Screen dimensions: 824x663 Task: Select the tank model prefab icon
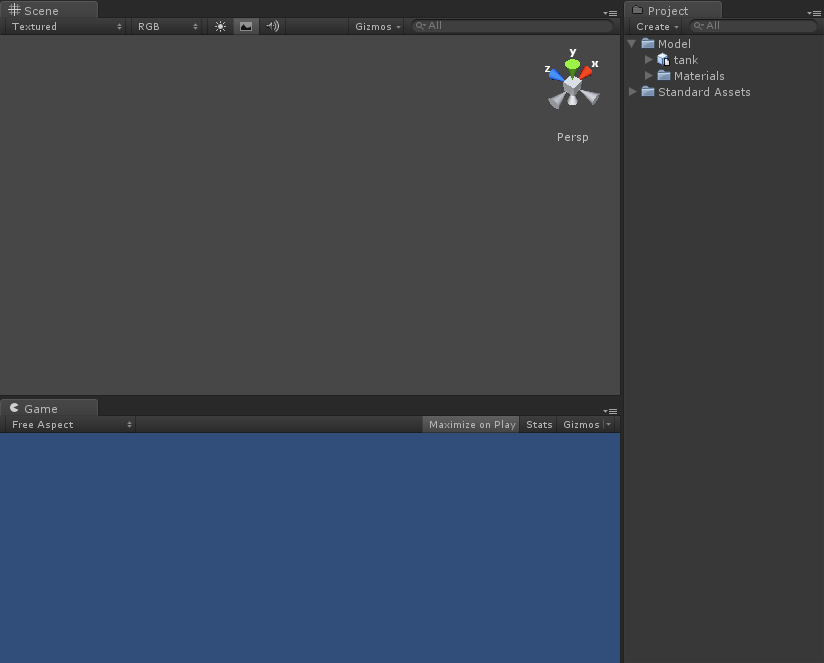tap(663, 60)
